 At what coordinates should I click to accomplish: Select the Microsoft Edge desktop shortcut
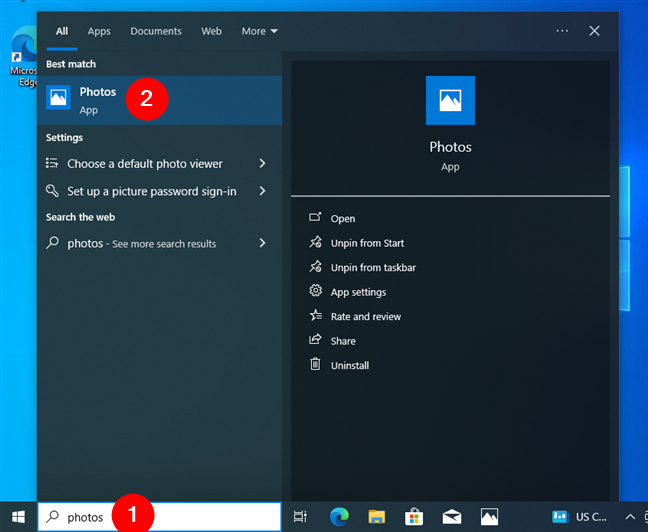(23, 56)
